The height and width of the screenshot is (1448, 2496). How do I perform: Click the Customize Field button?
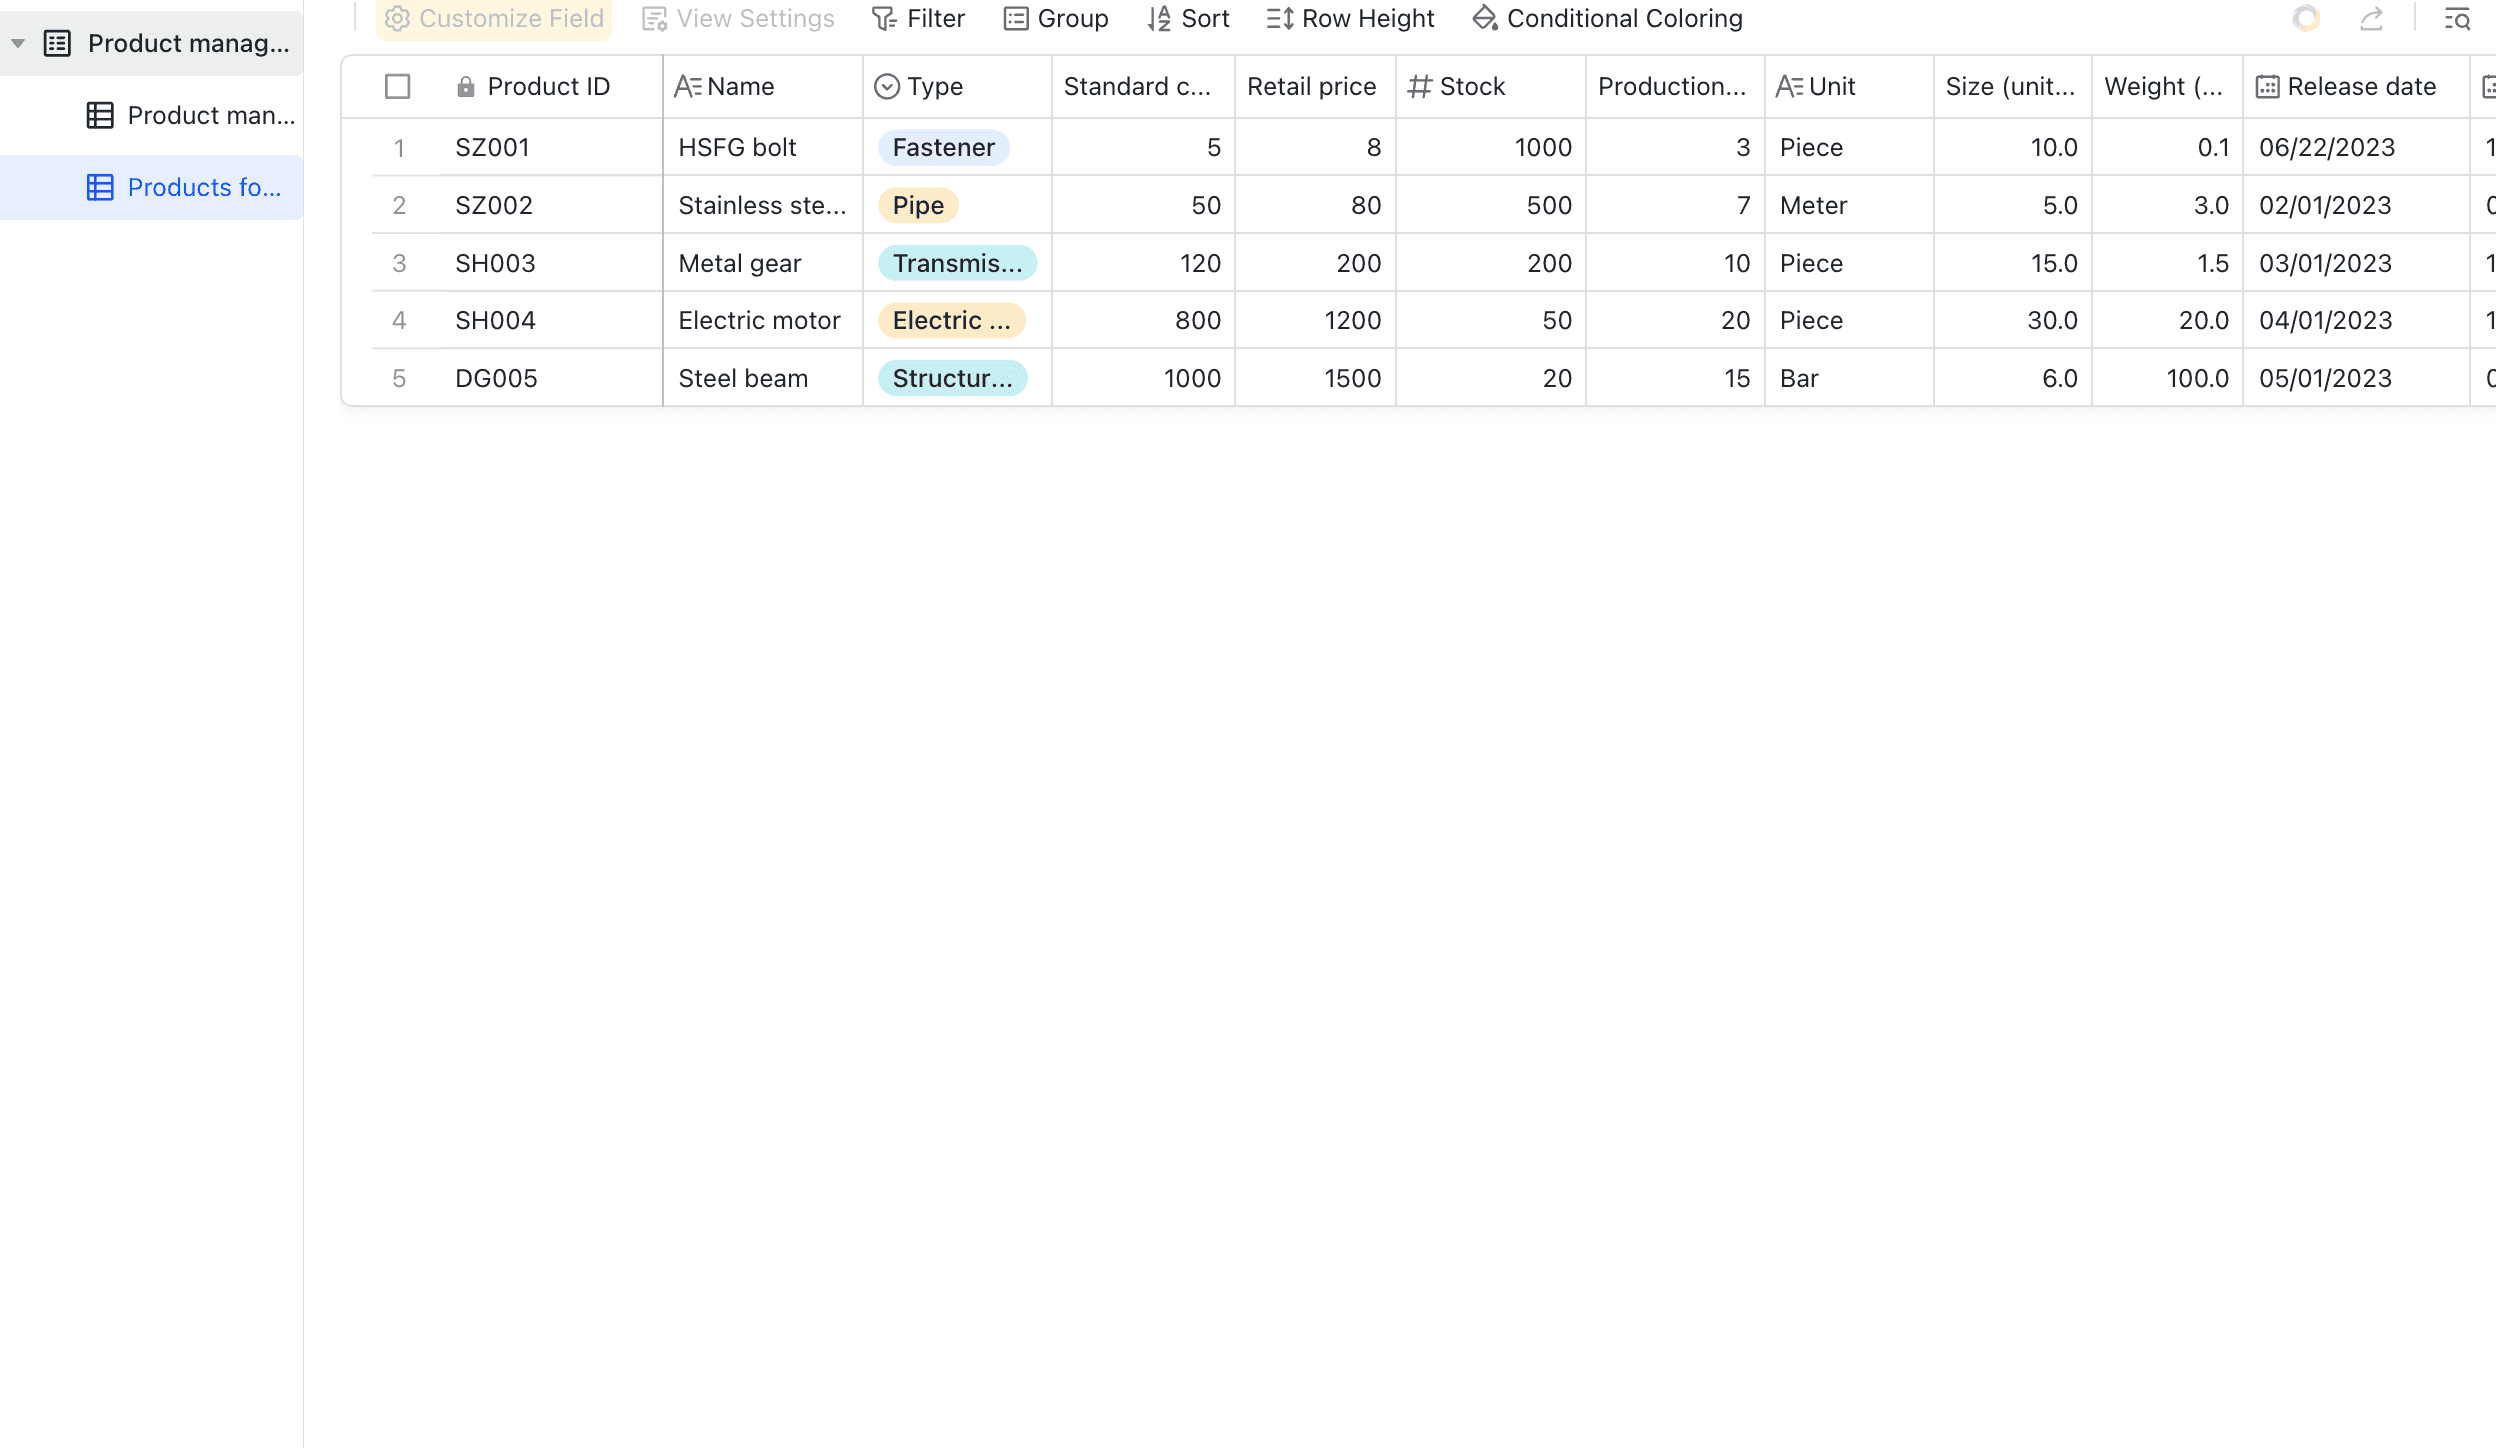pos(494,19)
